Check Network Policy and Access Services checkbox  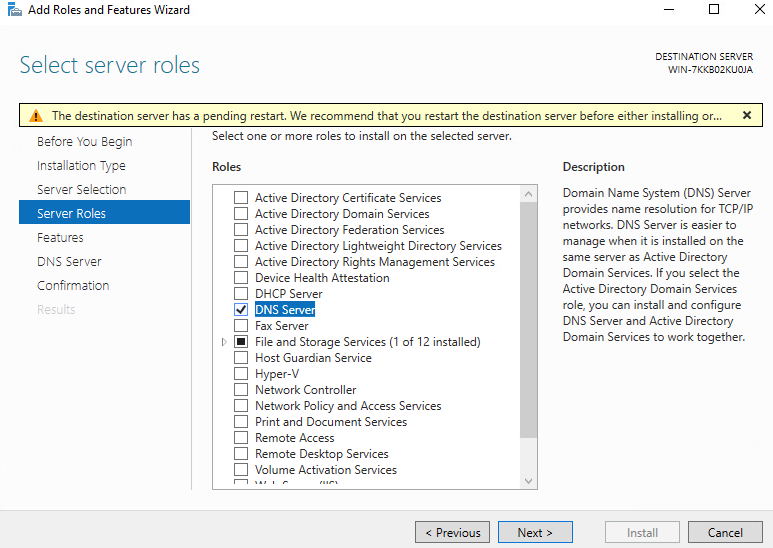pyautogui.click(x=241, y=406)
